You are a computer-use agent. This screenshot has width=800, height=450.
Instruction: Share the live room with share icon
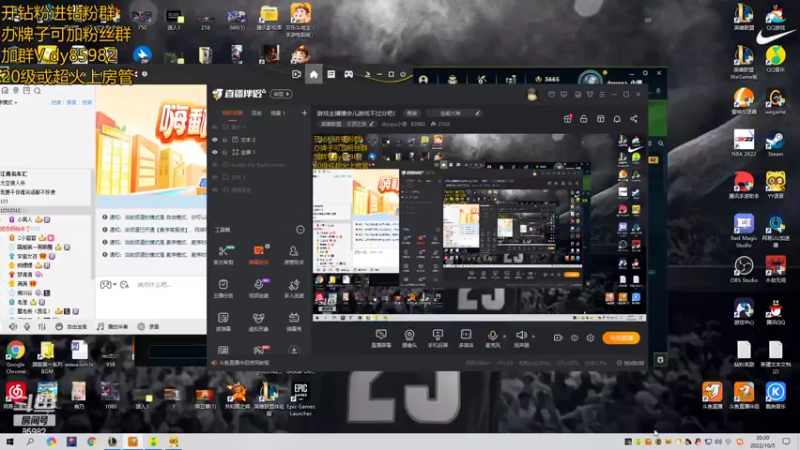click(x=634, y=119)
